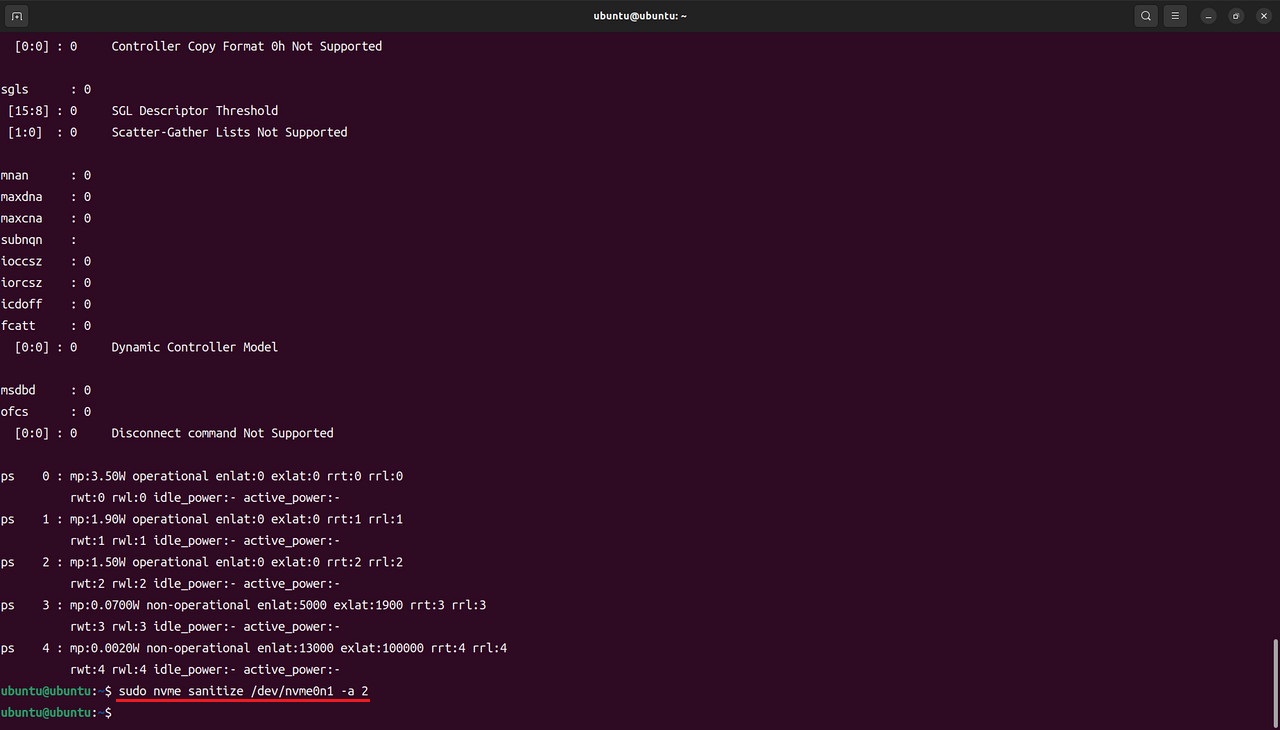Click 'Disconnect command Not Supported' text
Image resolution: width=1280 pixels, height=730 pixels.
coord(222,433)
